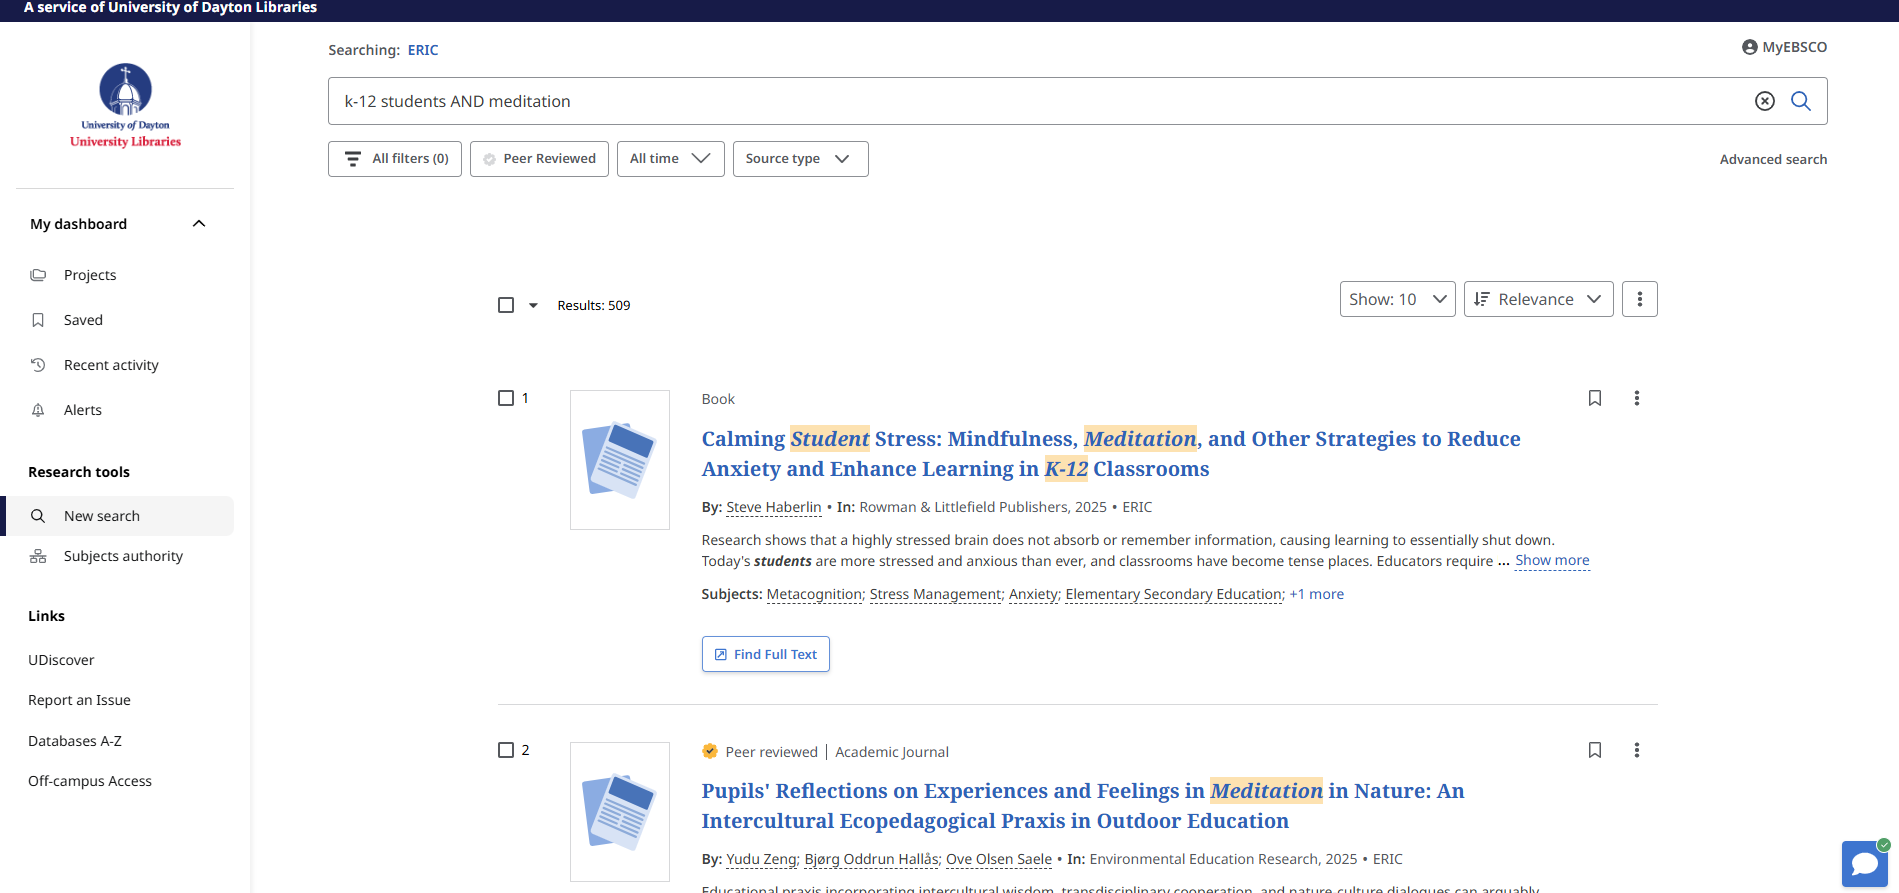Change Show: 10 results per page

click(1397, 299)
